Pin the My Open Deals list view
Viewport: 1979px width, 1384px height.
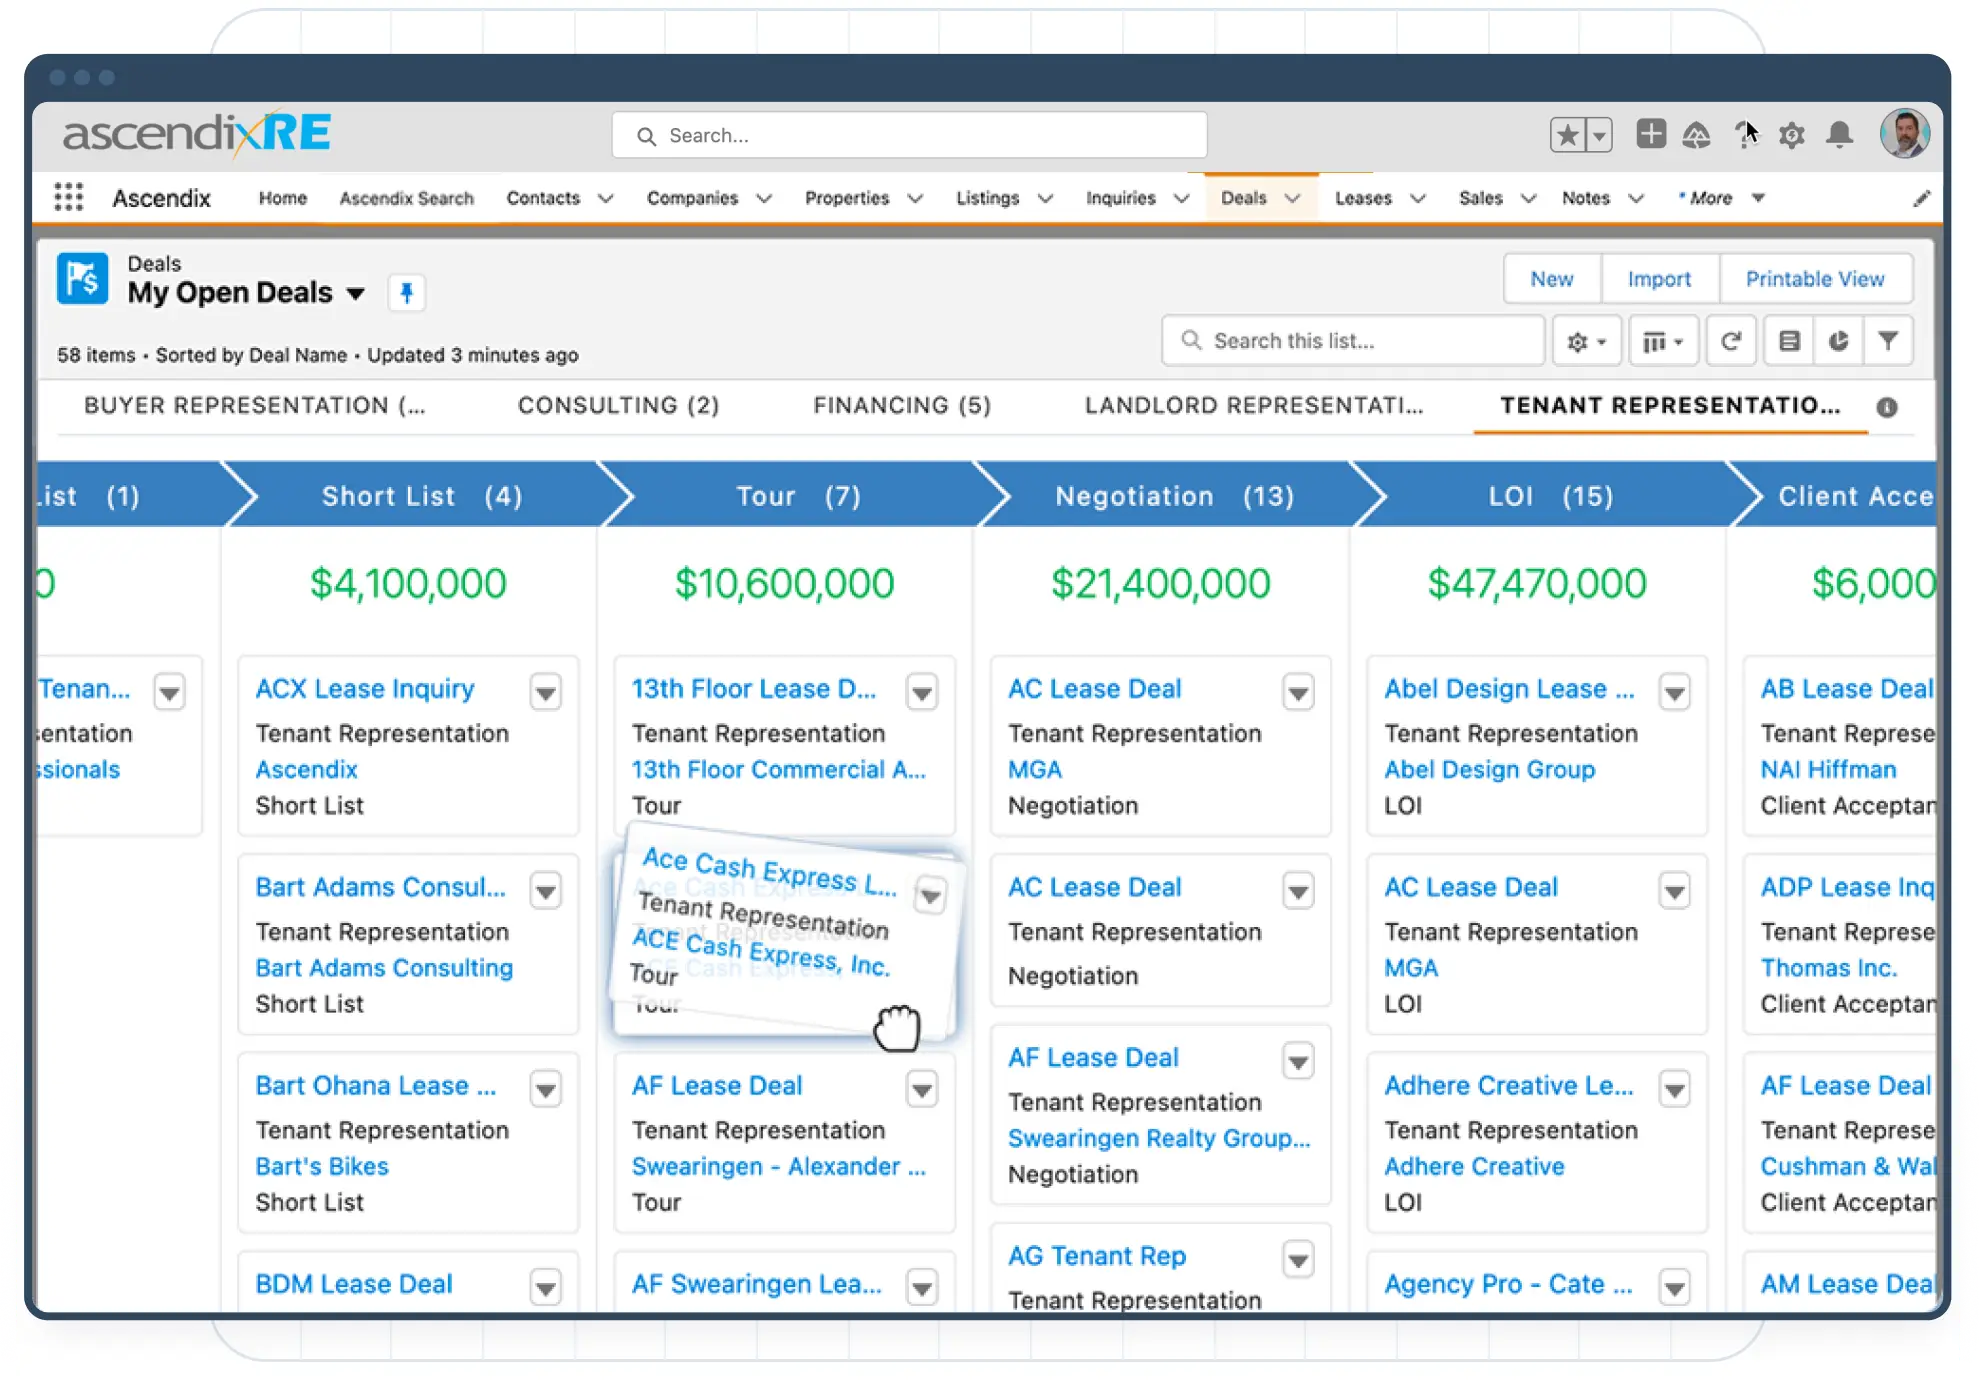click(406, 293)
